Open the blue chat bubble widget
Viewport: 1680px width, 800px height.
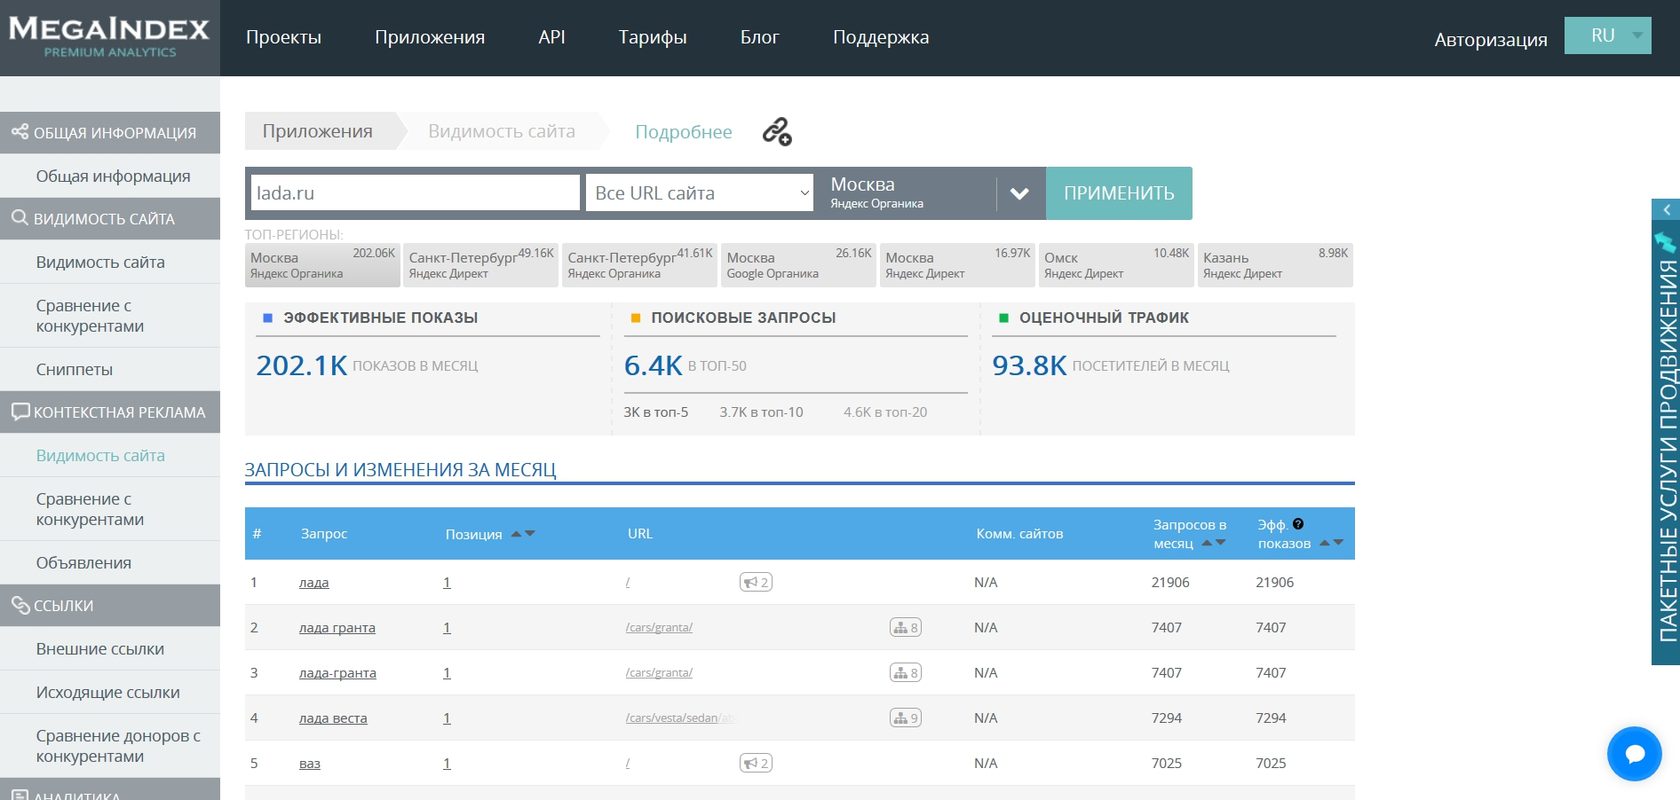coord(1634,753)
